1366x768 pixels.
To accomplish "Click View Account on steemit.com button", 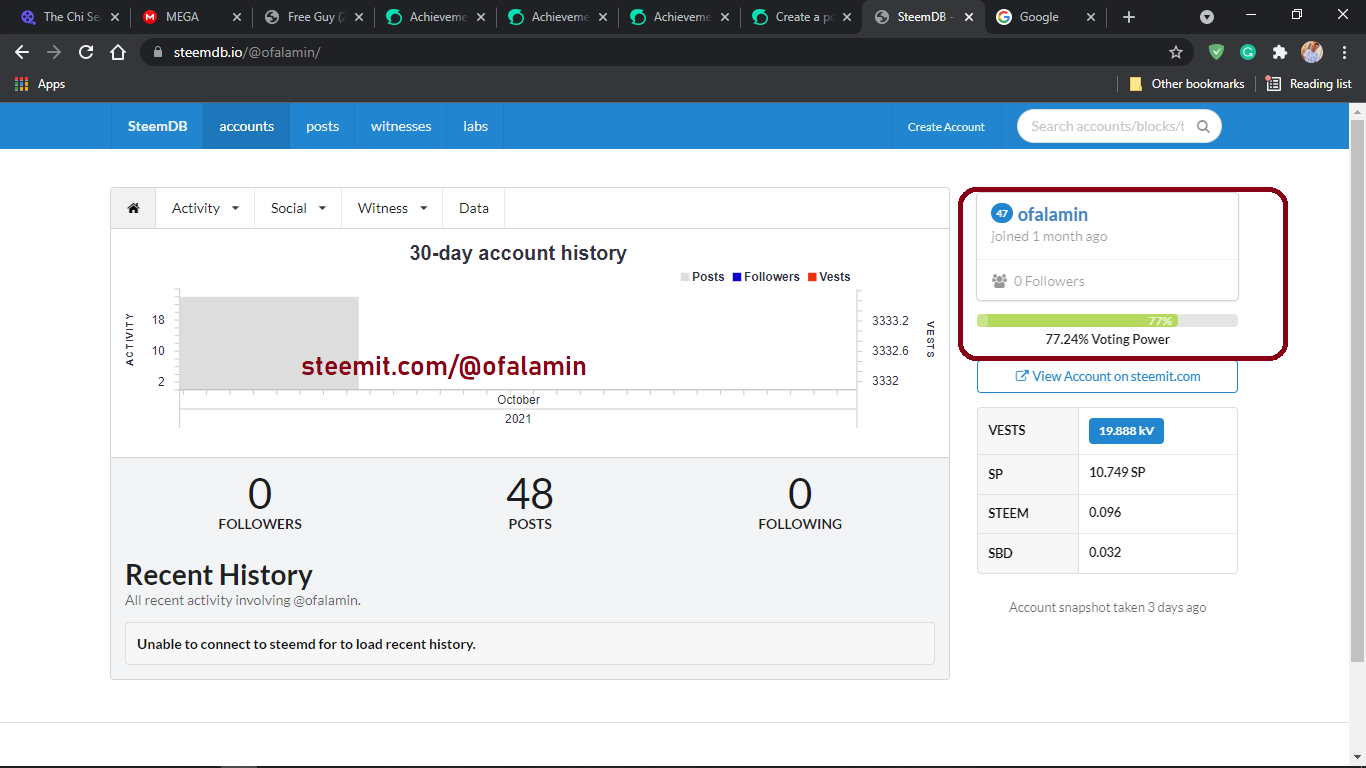I will (1107, 376).
